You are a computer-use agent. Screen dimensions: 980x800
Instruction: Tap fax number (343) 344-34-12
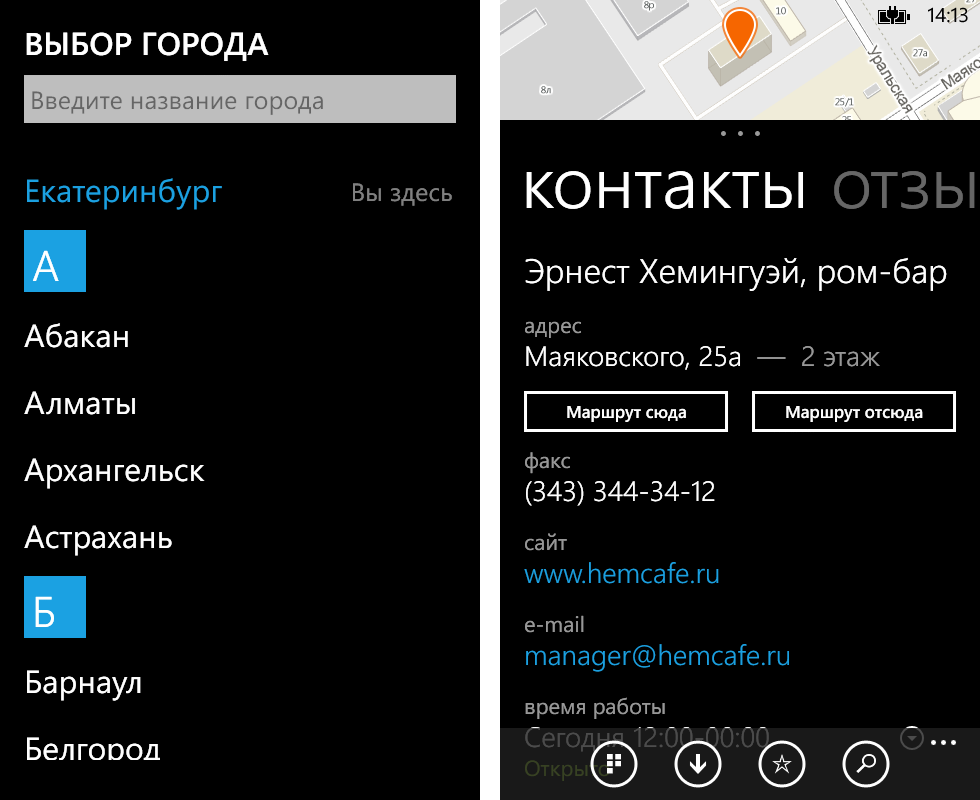619,492
